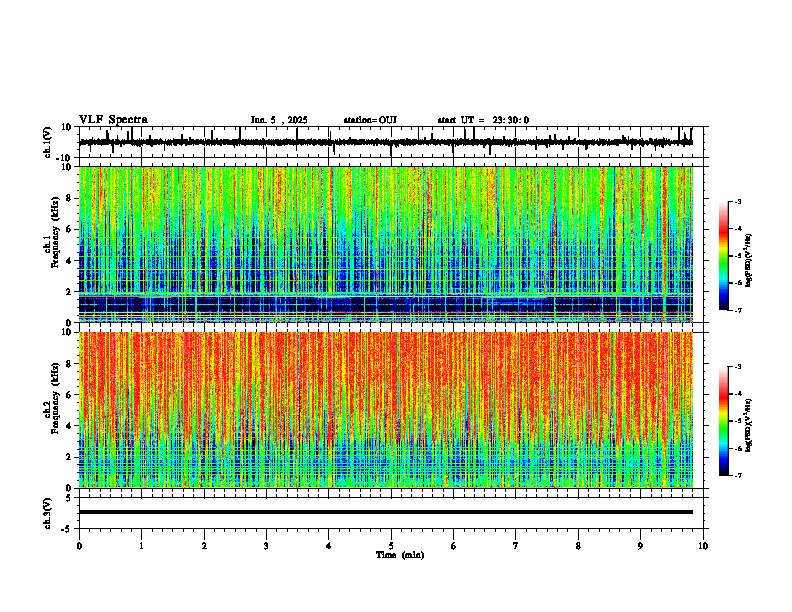Click the "-7" label on ch.2 colorbar

[x=738, y=475]
